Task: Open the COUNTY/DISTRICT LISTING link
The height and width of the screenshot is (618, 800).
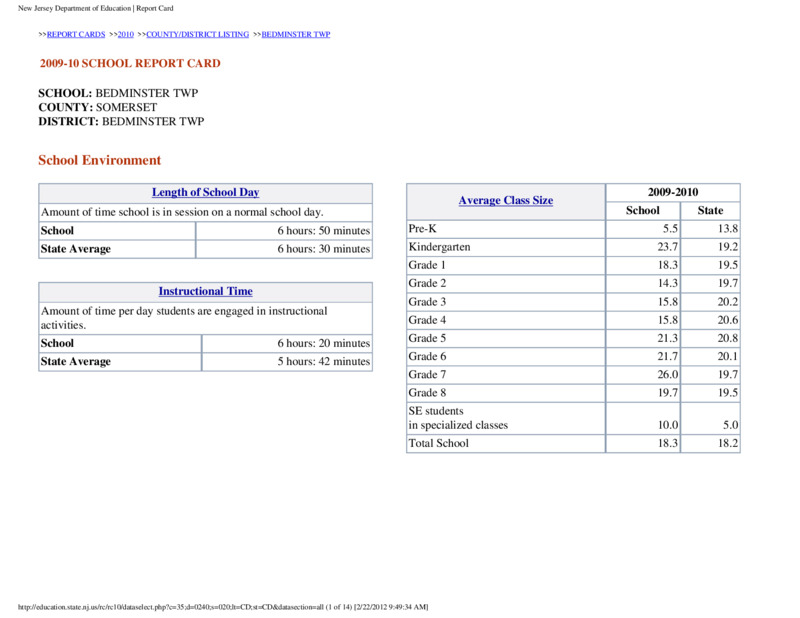Action: click(197, 34)
